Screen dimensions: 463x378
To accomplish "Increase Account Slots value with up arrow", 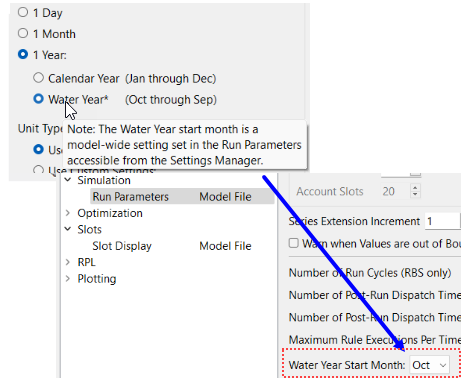I will click(x=415, y=188).
